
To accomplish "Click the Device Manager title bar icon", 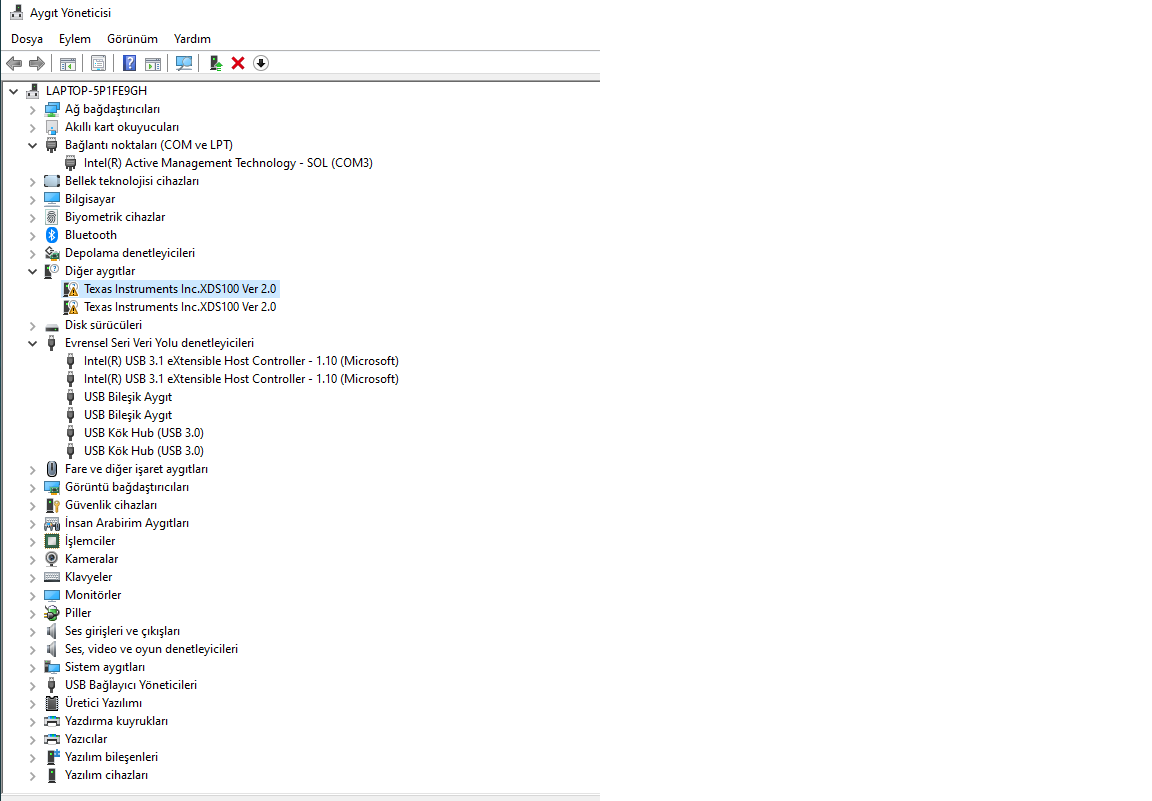I will [x=16, y=12].
